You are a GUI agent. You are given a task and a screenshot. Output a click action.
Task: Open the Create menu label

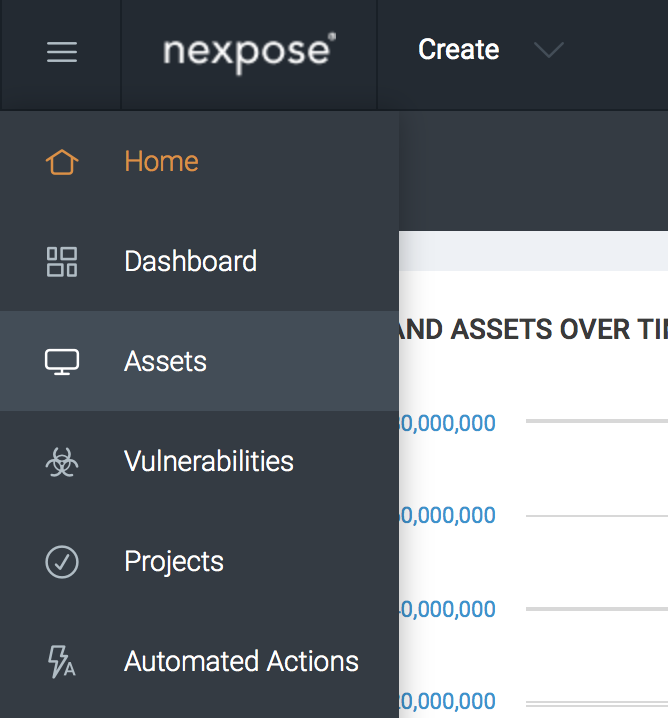click(458, 50)
